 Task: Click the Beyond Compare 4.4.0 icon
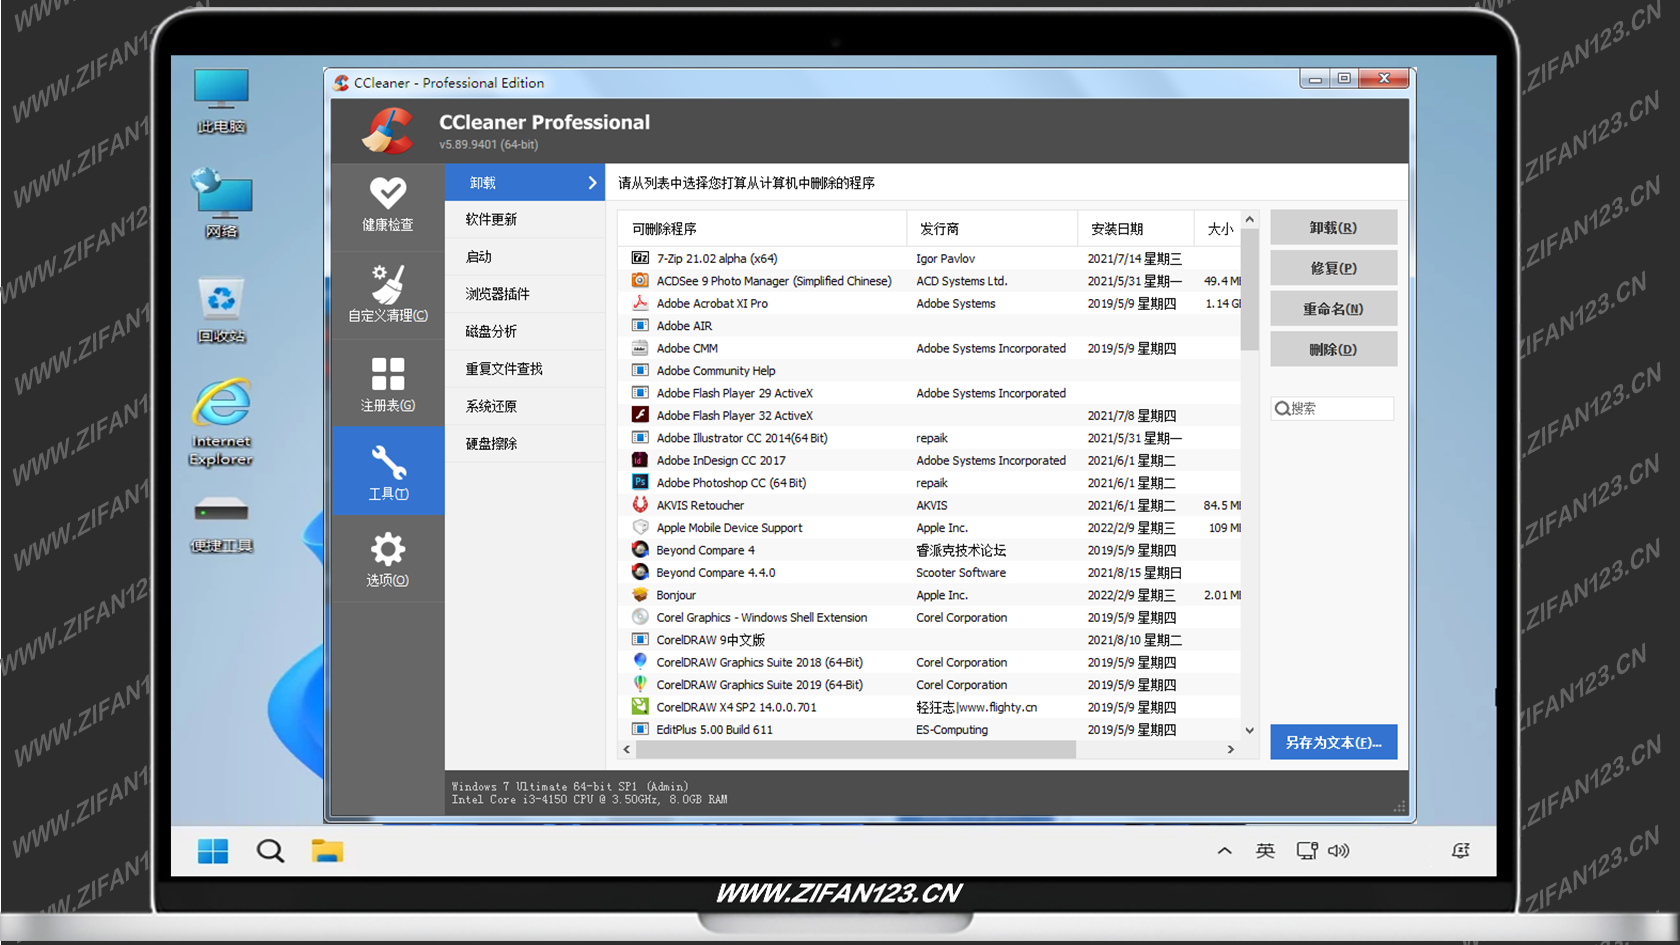coord(640,572)
